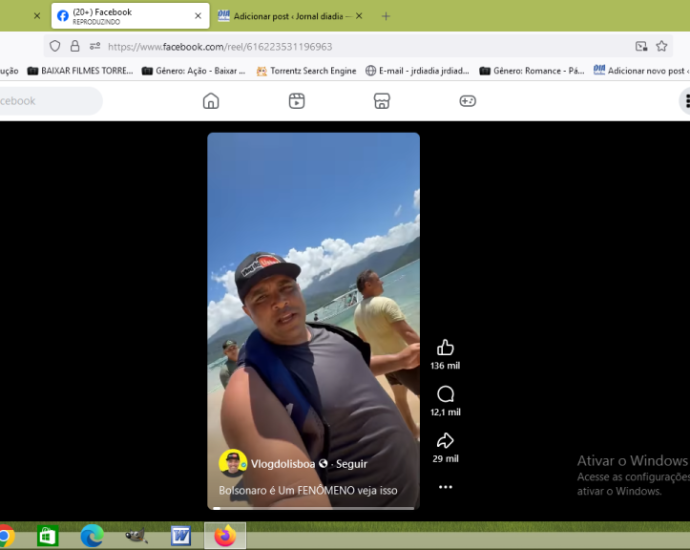Share the reel using arrow icon
Image resolution: width=690 pixels, height=550 pixels.
[x=445, y=441]
